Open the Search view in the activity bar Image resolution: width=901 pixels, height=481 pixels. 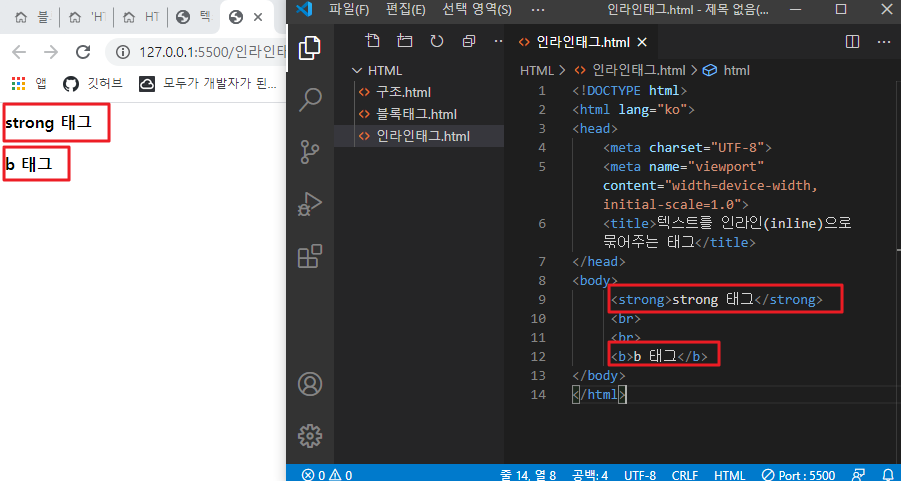click(x=310, y=99)
